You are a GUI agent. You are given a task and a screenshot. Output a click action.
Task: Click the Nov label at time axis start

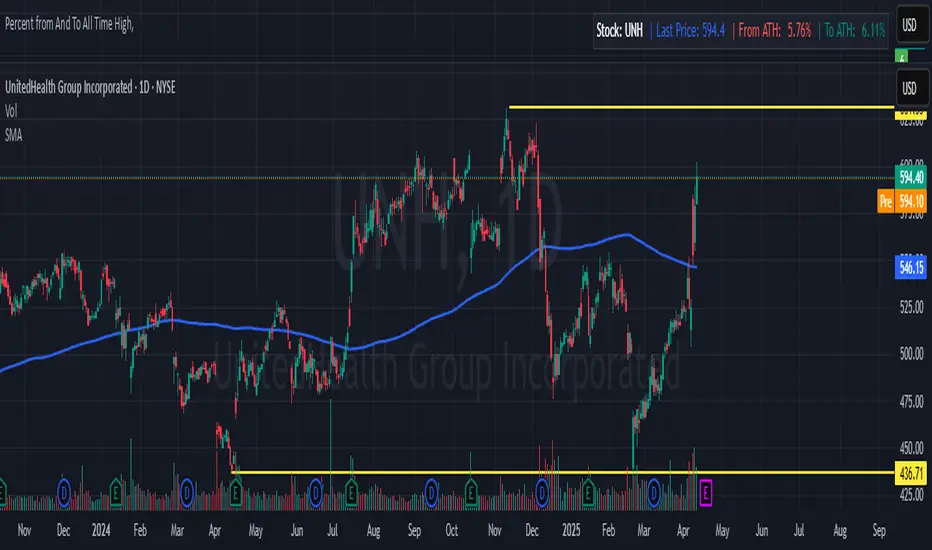click(24, 530)
